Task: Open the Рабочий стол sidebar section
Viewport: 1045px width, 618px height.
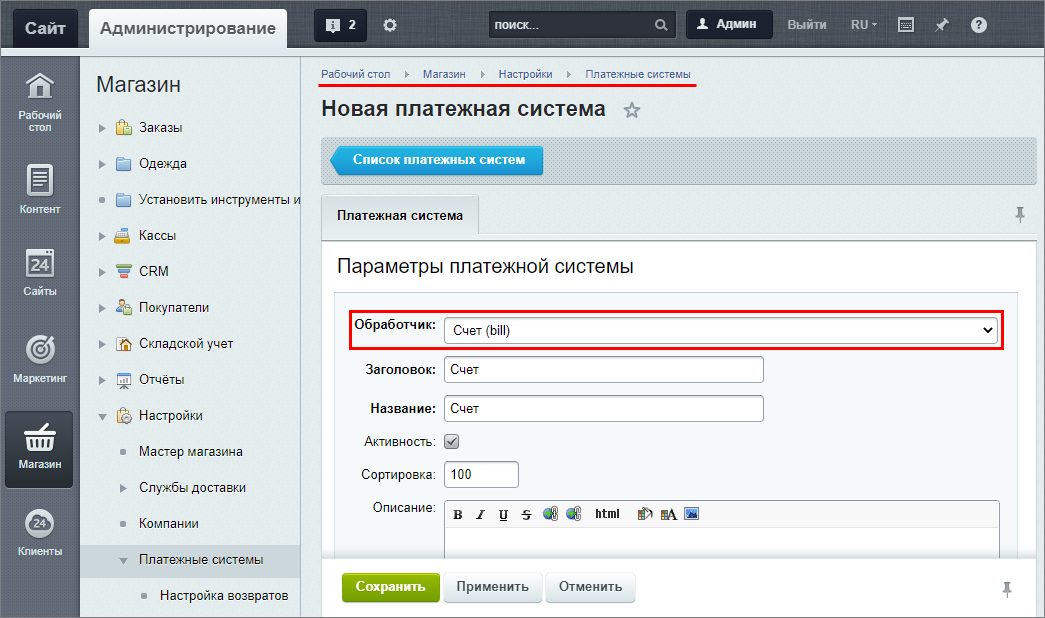Action: coord(39,103)
